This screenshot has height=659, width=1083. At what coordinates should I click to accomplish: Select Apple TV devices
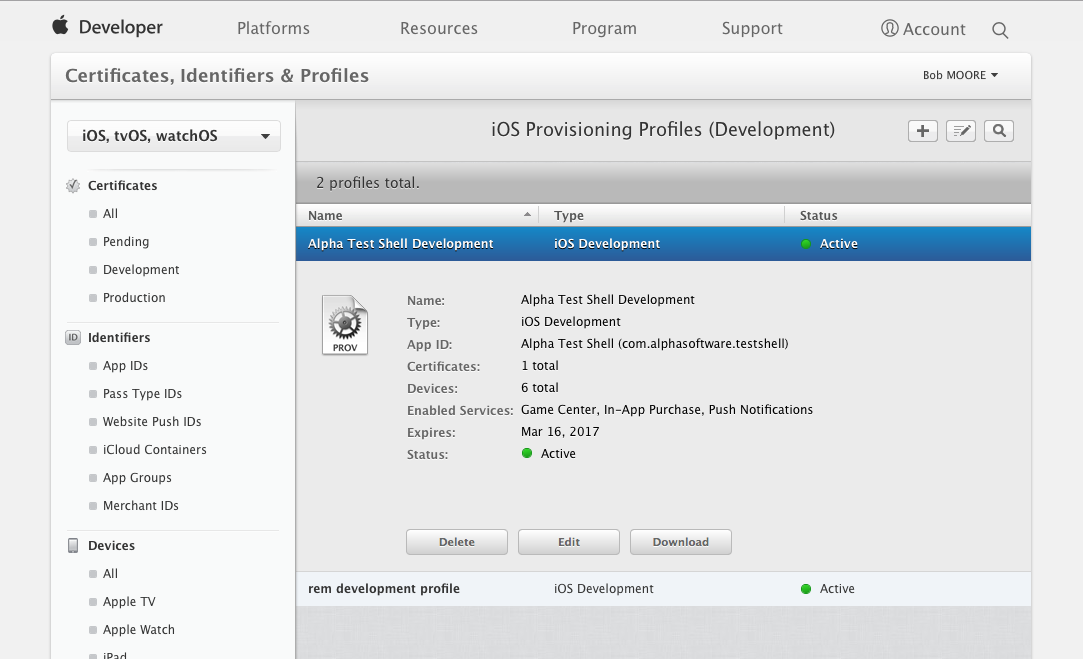129,602
